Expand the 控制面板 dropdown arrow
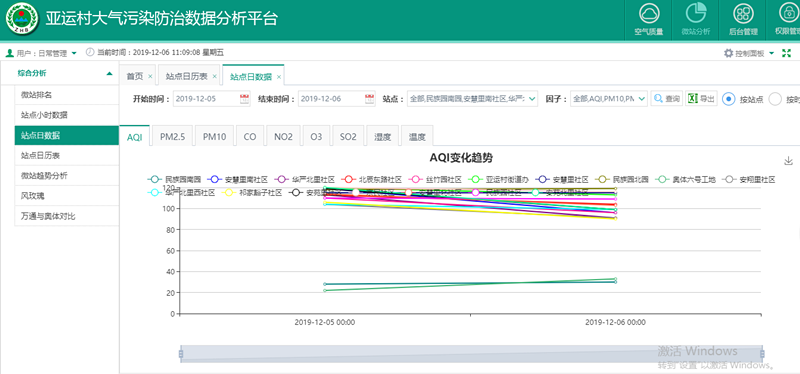The image size is (800, 374). coord(771,53)
